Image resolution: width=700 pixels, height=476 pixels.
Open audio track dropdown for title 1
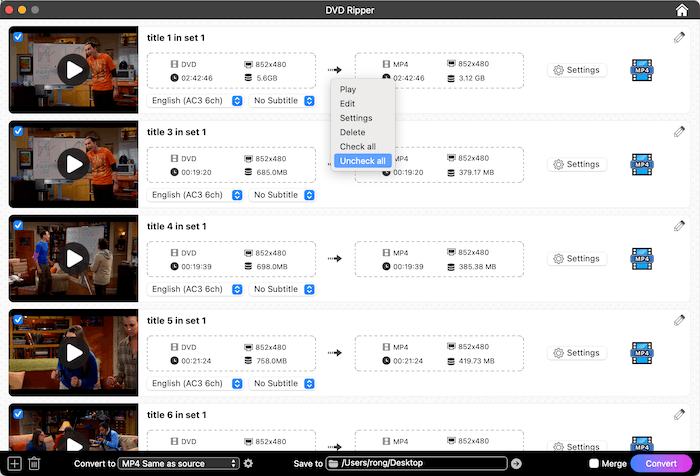pyautogui.click(x=196, y=100)
